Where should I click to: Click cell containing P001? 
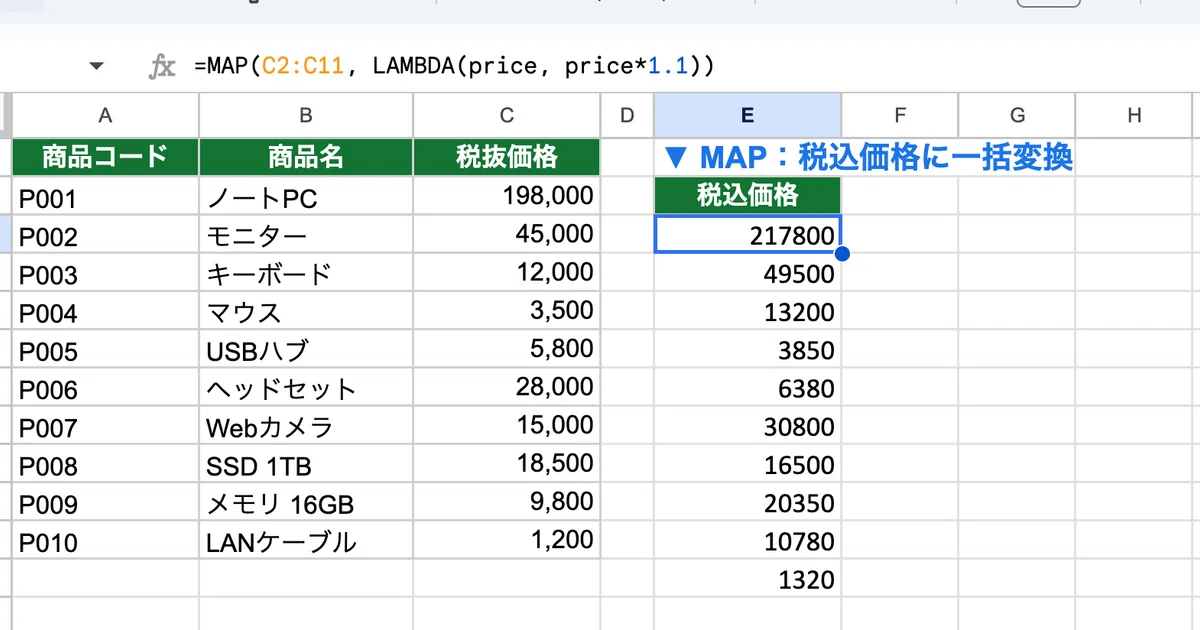[x=105, y=196]
